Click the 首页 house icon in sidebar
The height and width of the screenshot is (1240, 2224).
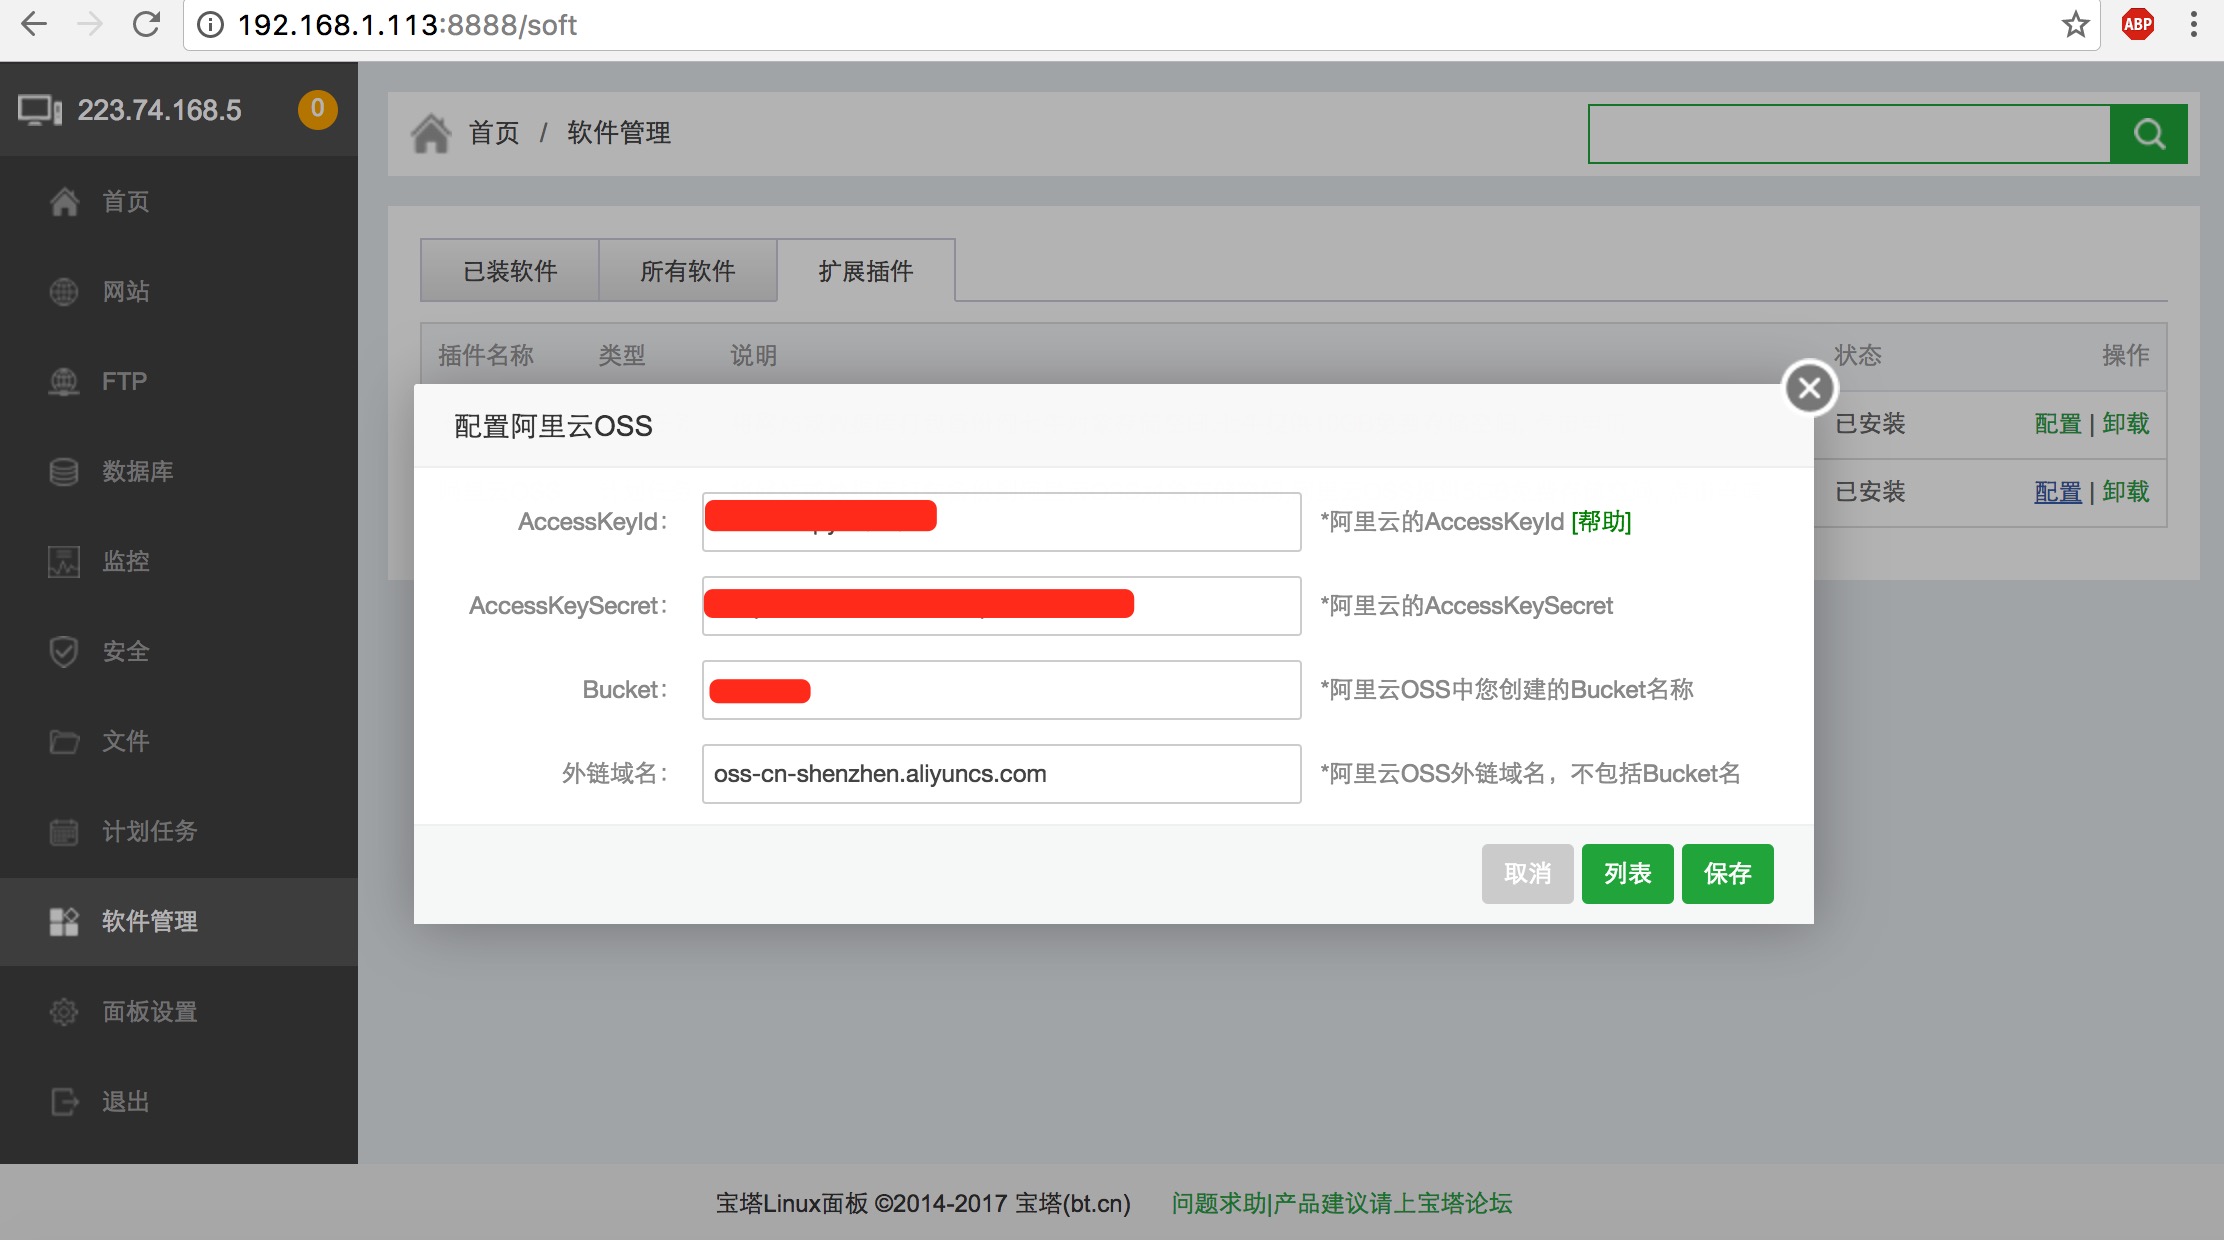point(64,201)
